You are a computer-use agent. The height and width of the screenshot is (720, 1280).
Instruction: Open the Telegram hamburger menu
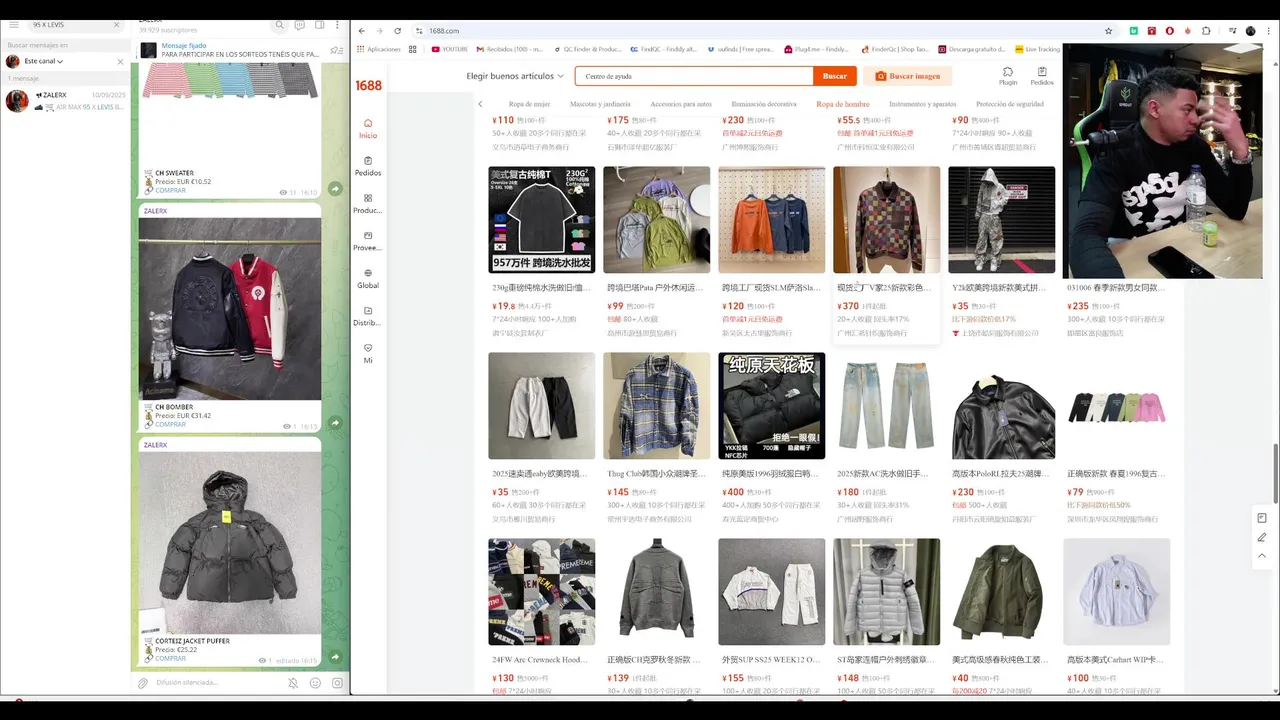(13, 25)
